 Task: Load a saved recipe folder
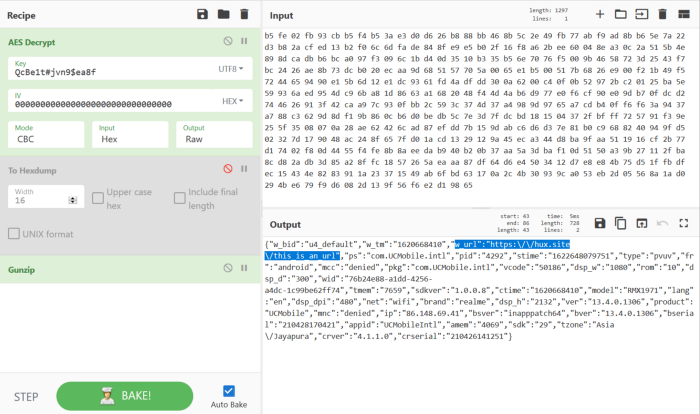click(x=224, y=14)
